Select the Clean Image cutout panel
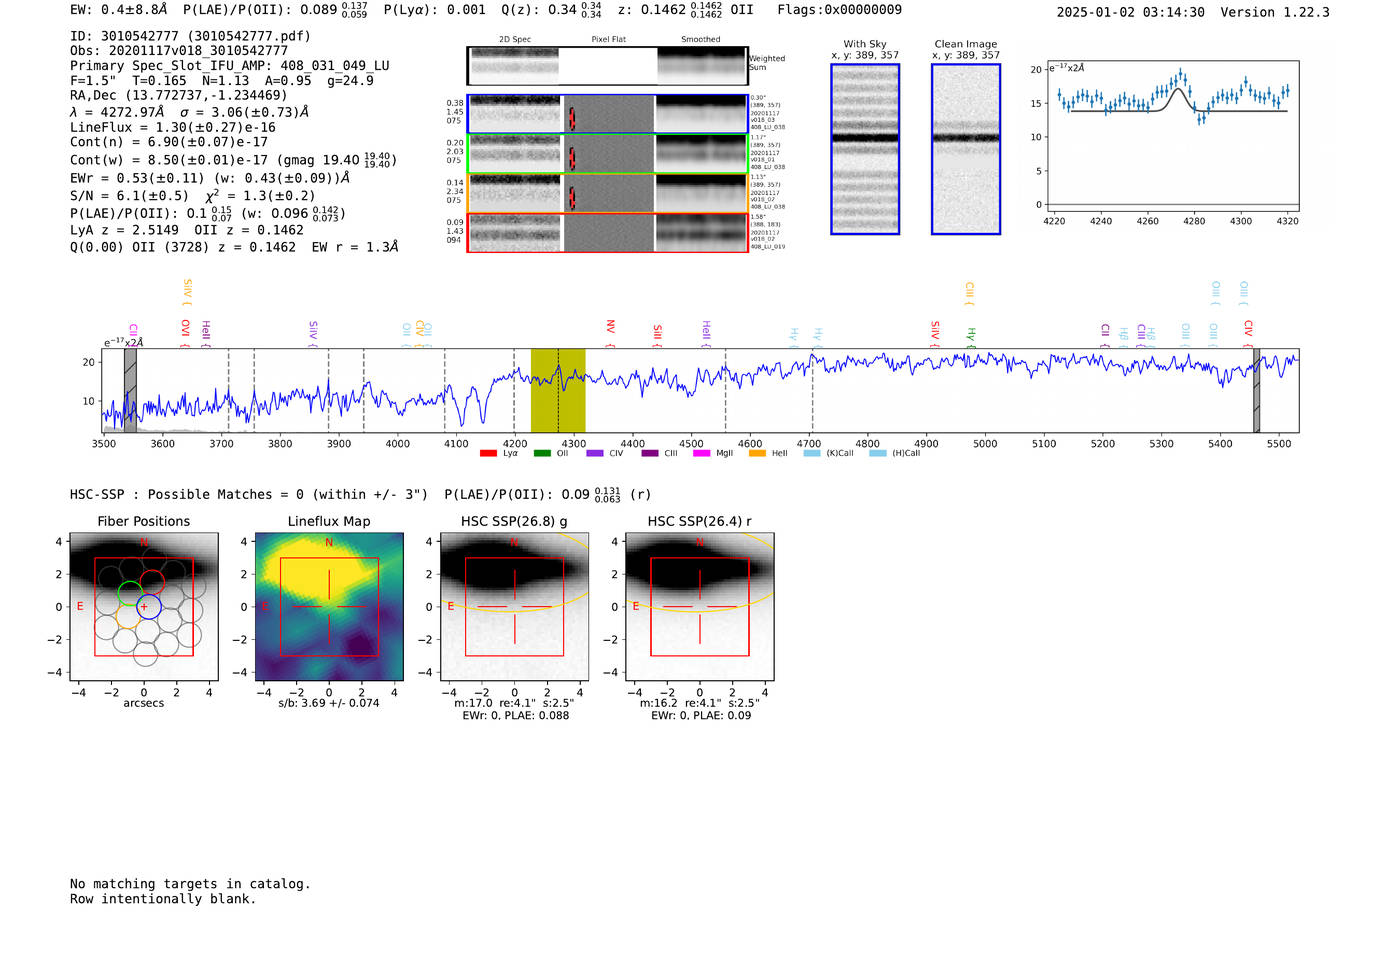The width and height of the screenshot is (1400, 953). [966, 149]
